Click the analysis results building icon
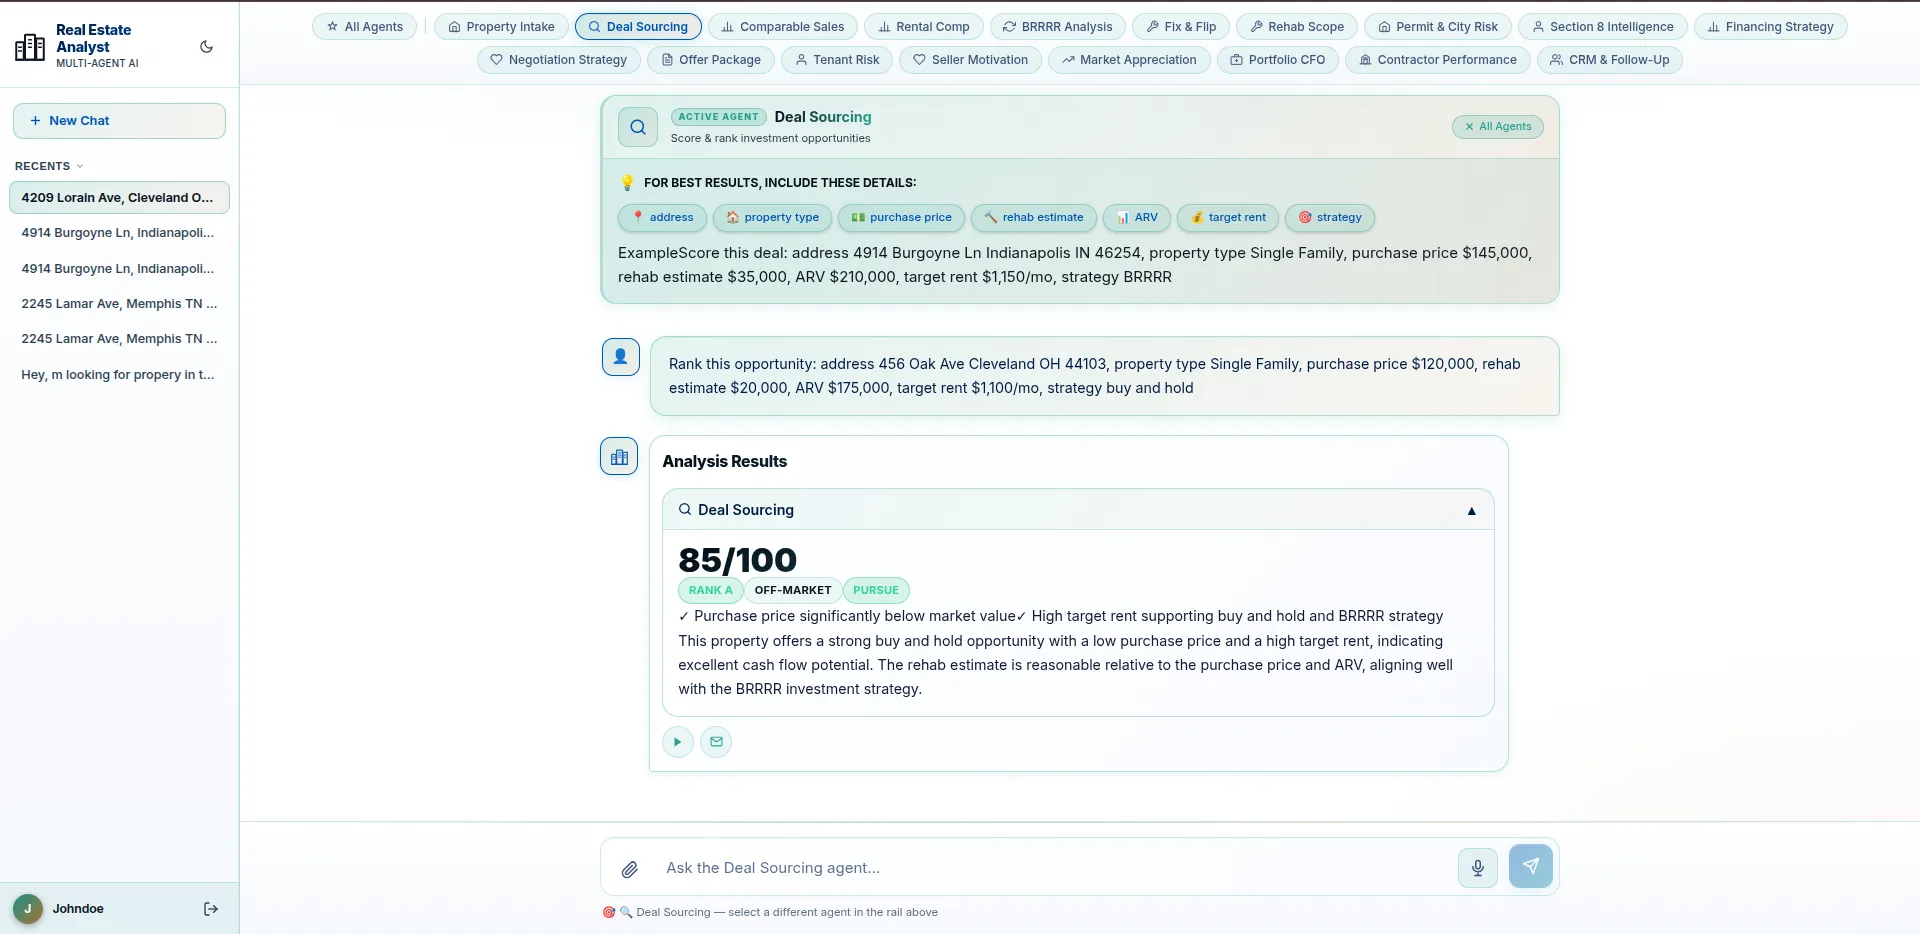1920x934 pixels. (619, 457)
